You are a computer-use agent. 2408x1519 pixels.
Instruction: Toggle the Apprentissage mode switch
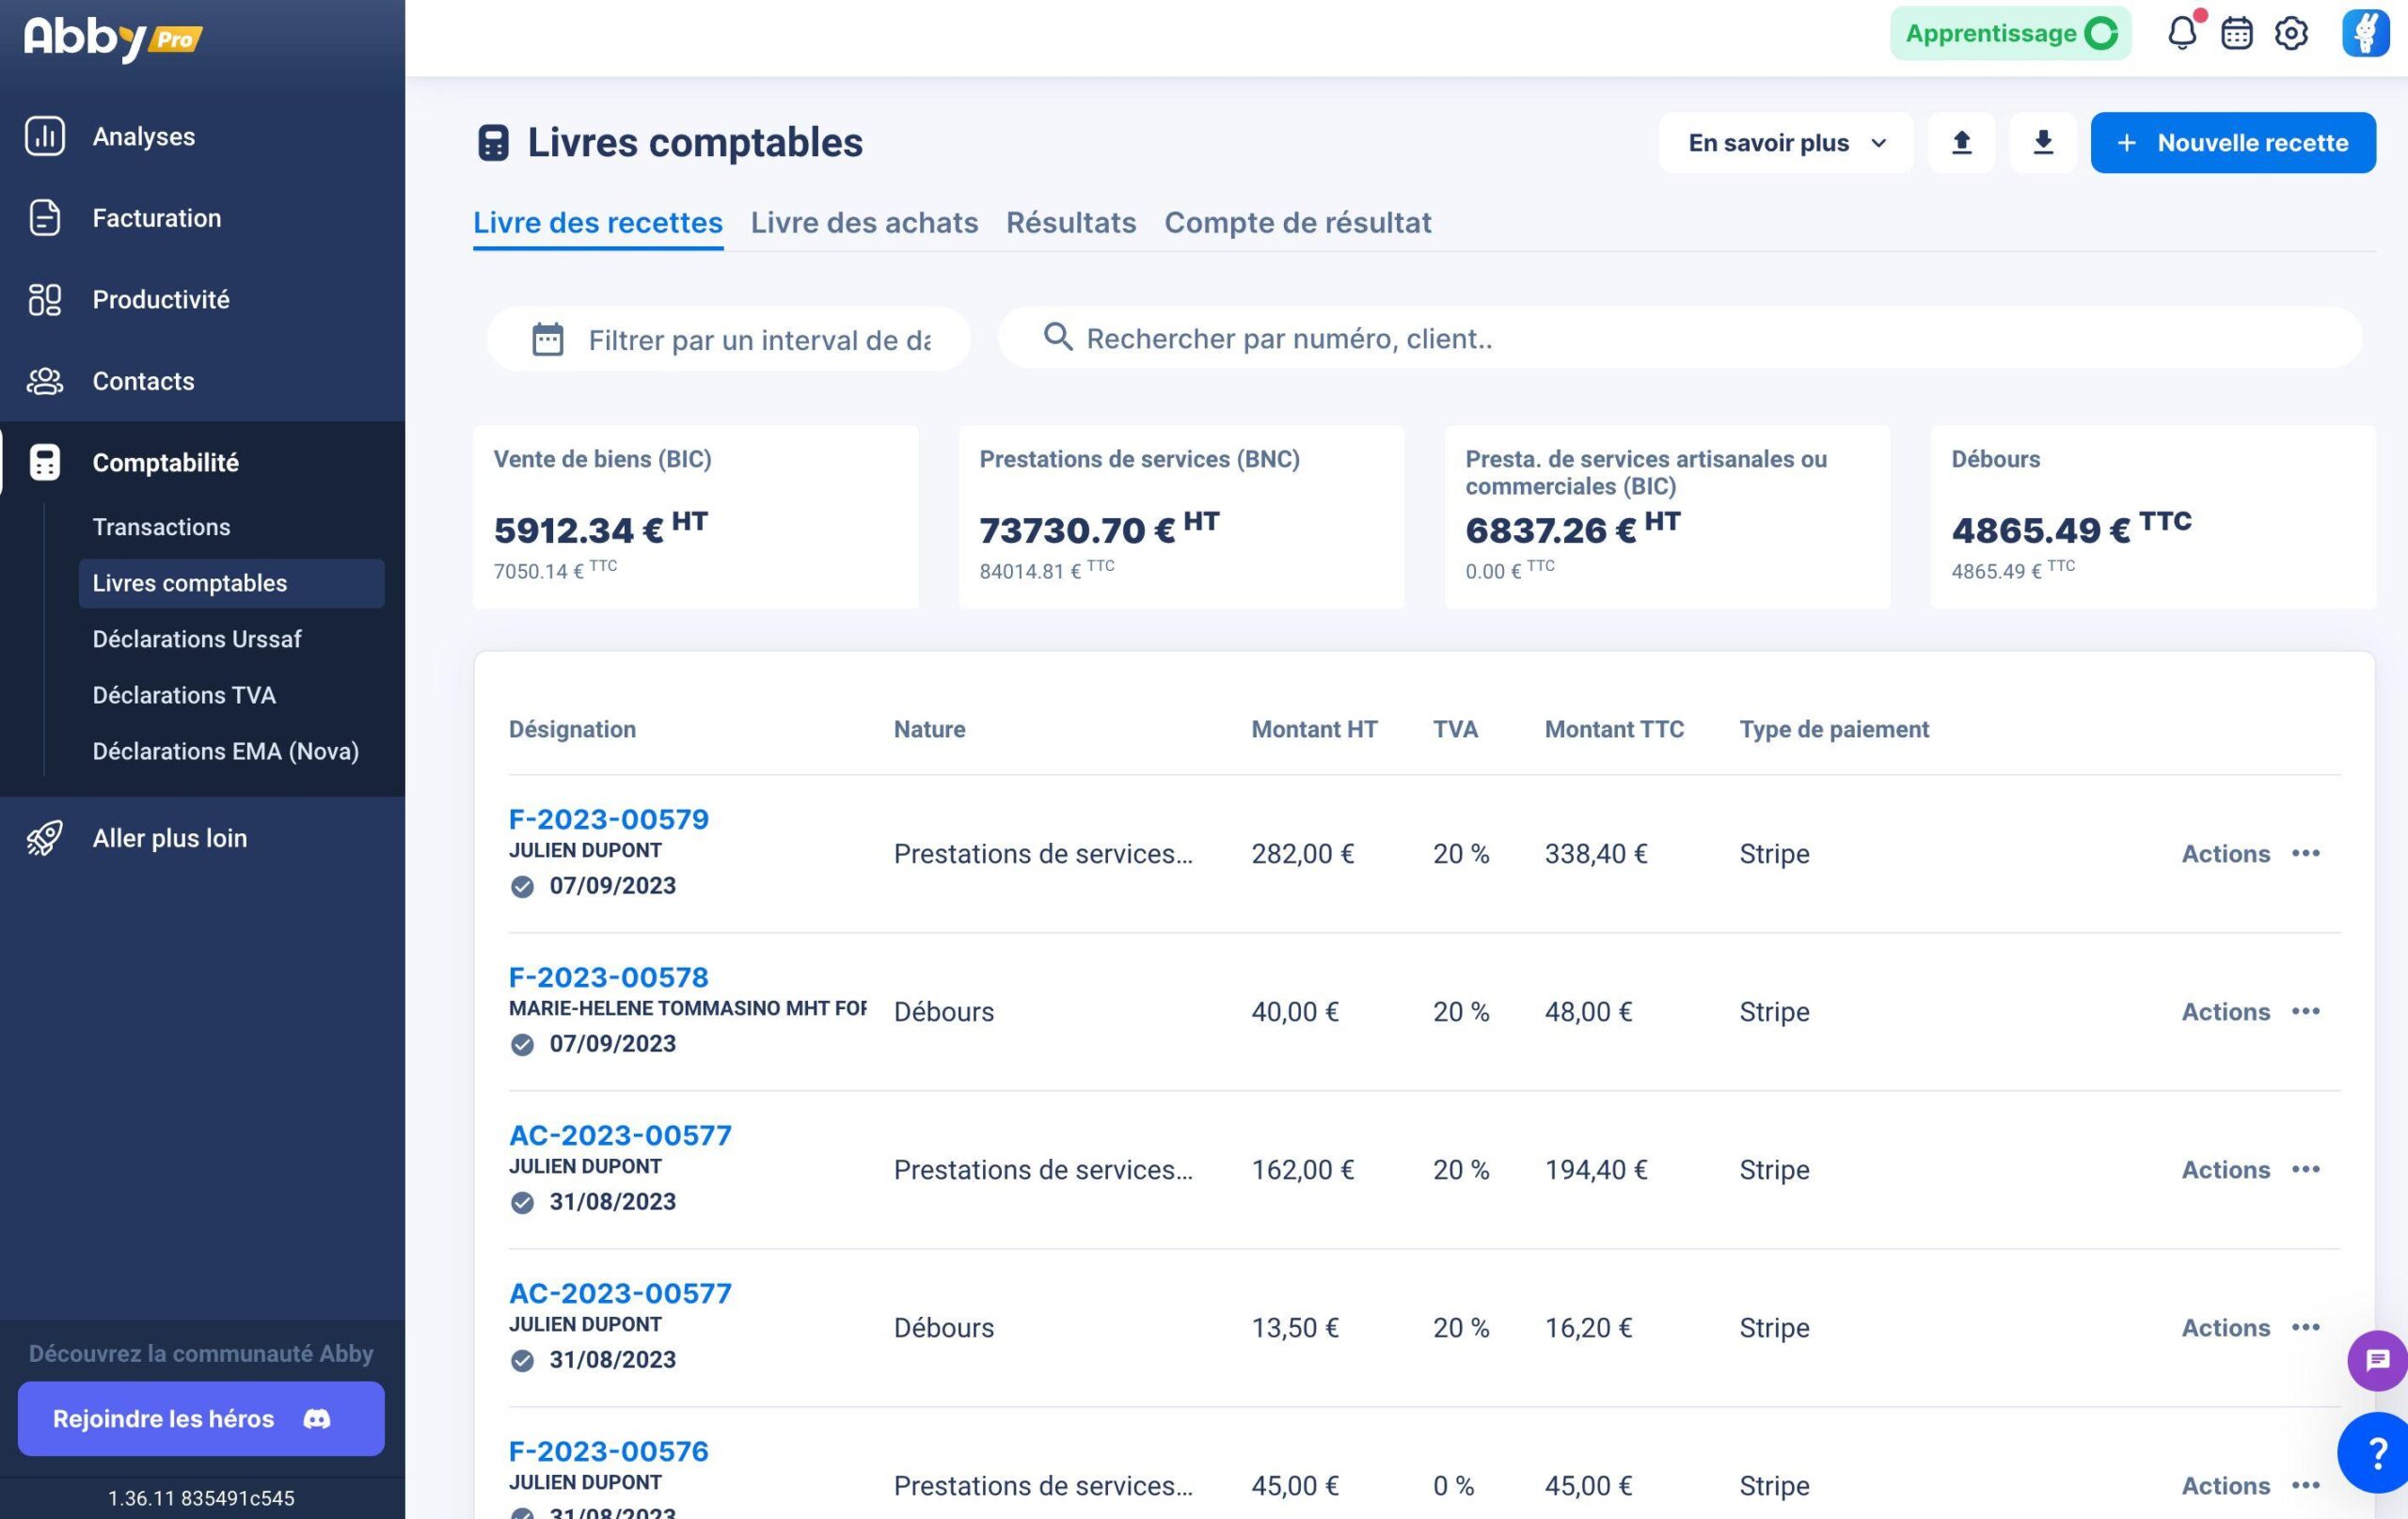(2101, 33)
